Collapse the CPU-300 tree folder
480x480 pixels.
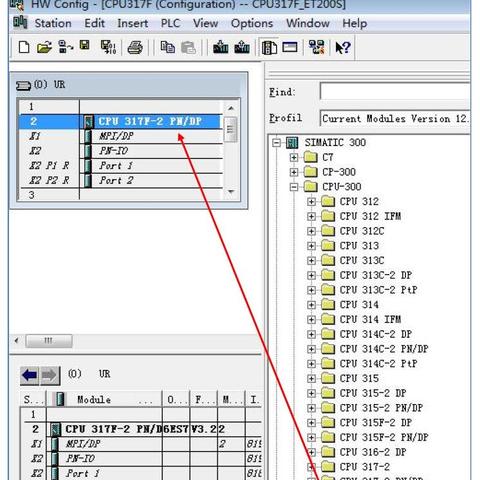pyautogui.click(x=294, y=187)
